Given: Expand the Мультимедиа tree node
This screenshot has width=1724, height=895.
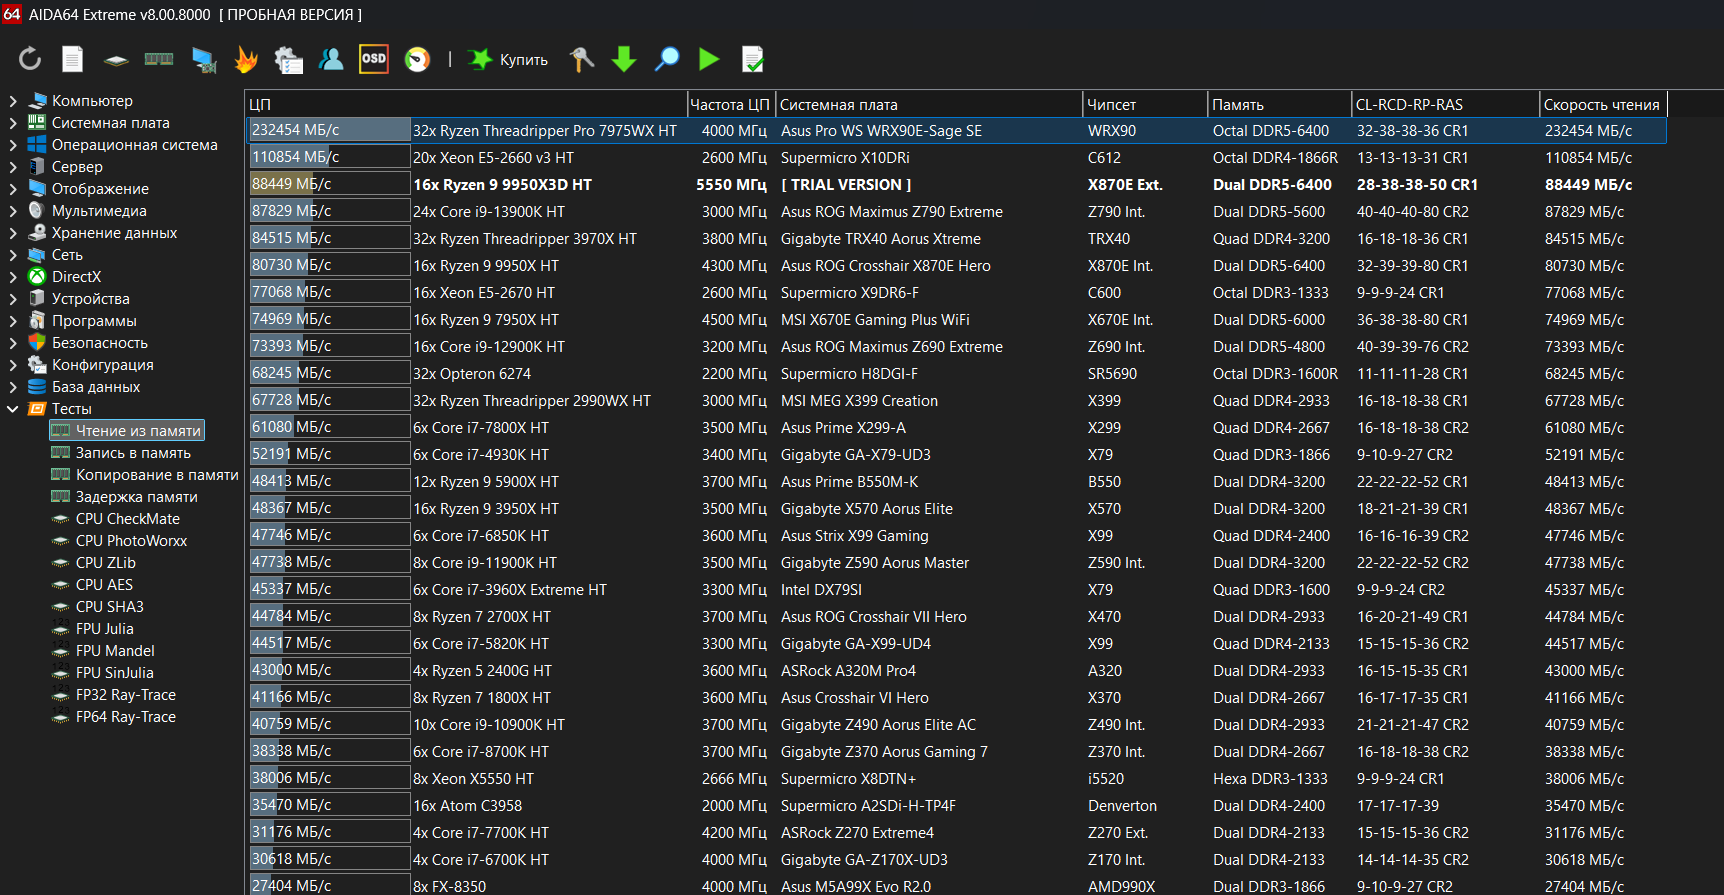Looking at the screenshot, I should pos(13,211).
